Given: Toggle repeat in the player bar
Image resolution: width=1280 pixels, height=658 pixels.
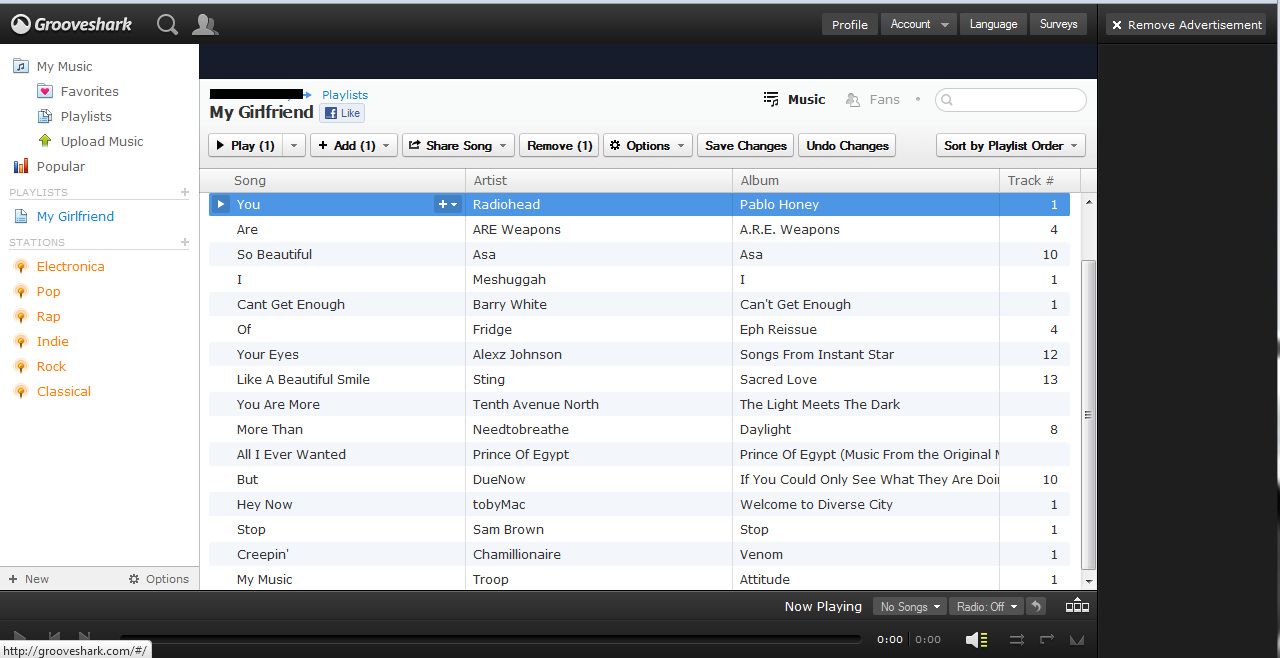Looking at the screenshot, I should pos(1047,639).
